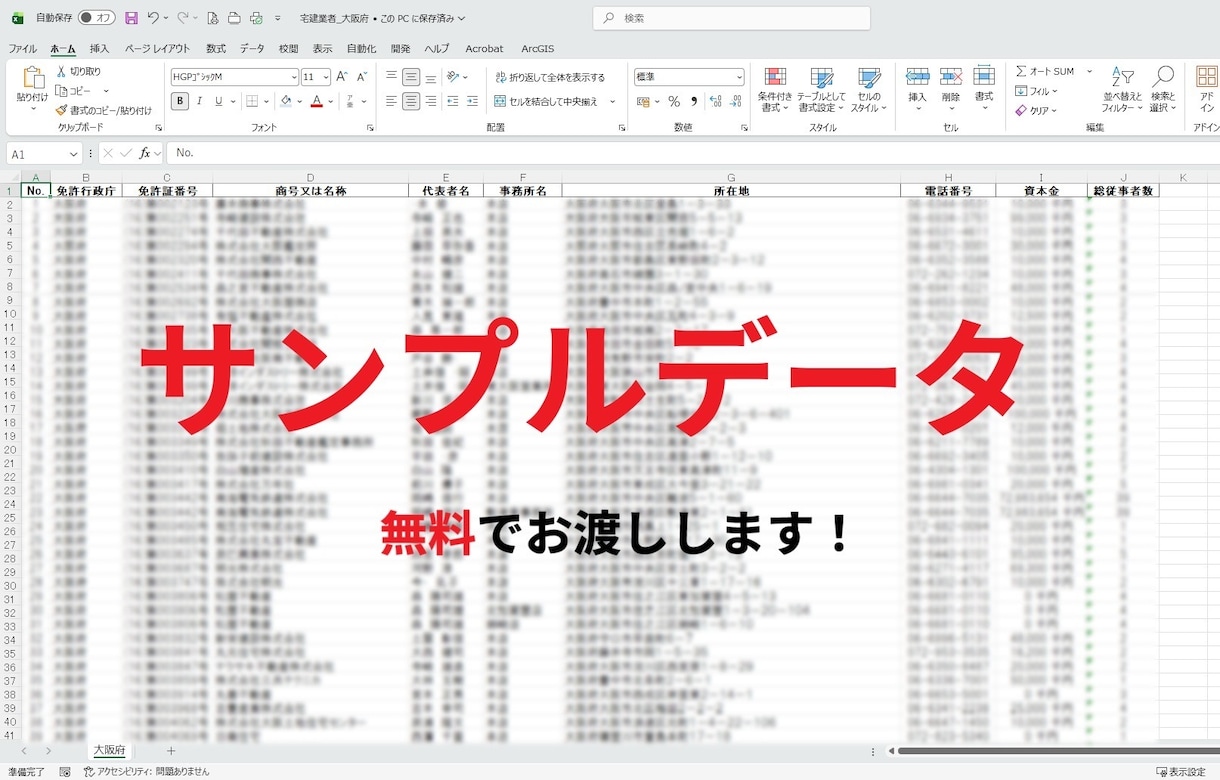Viewport: 1220px width, 780px height.
Task: Click accessibility status (アクセシビリティ: 問題ありません)
Action: [x=146, y=772]
